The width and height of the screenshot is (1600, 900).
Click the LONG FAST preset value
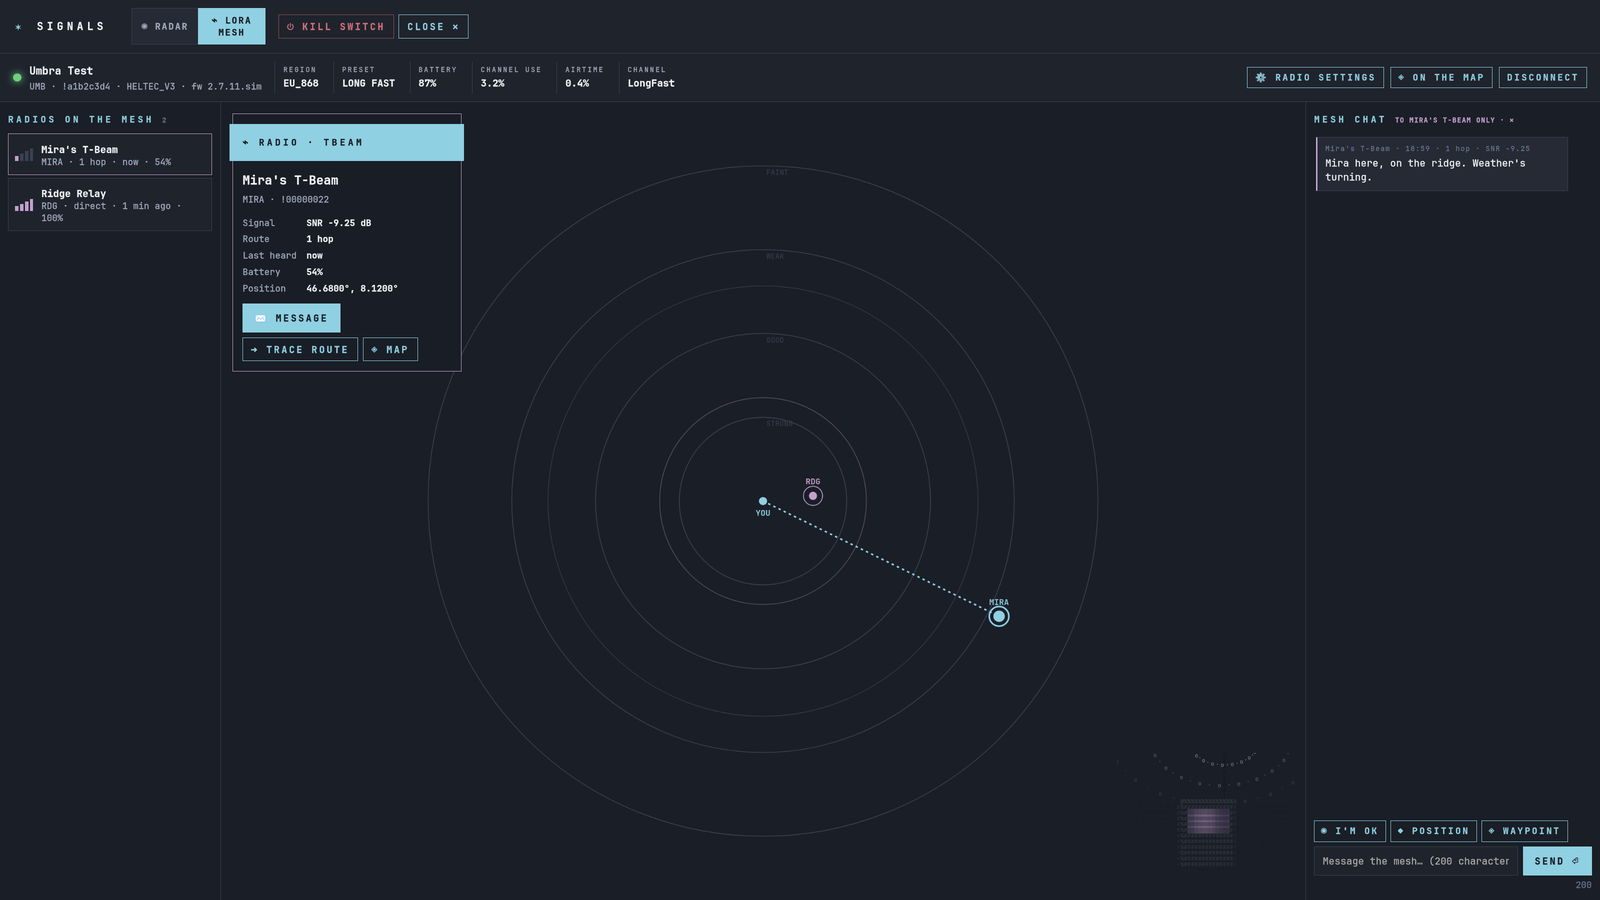pyautogui.click(x=368, y=84)
